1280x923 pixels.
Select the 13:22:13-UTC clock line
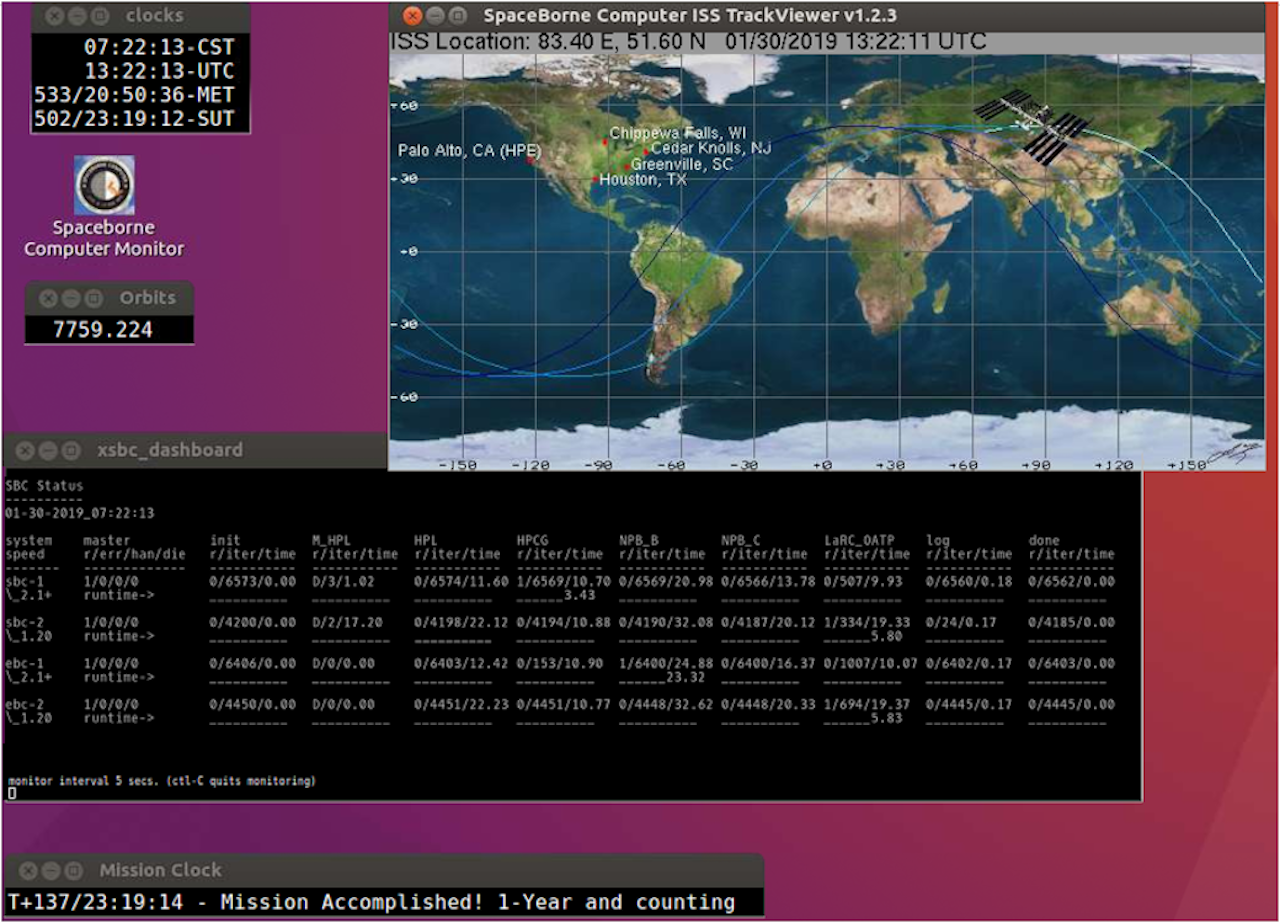pyautogui.click(x=159, y=71)
